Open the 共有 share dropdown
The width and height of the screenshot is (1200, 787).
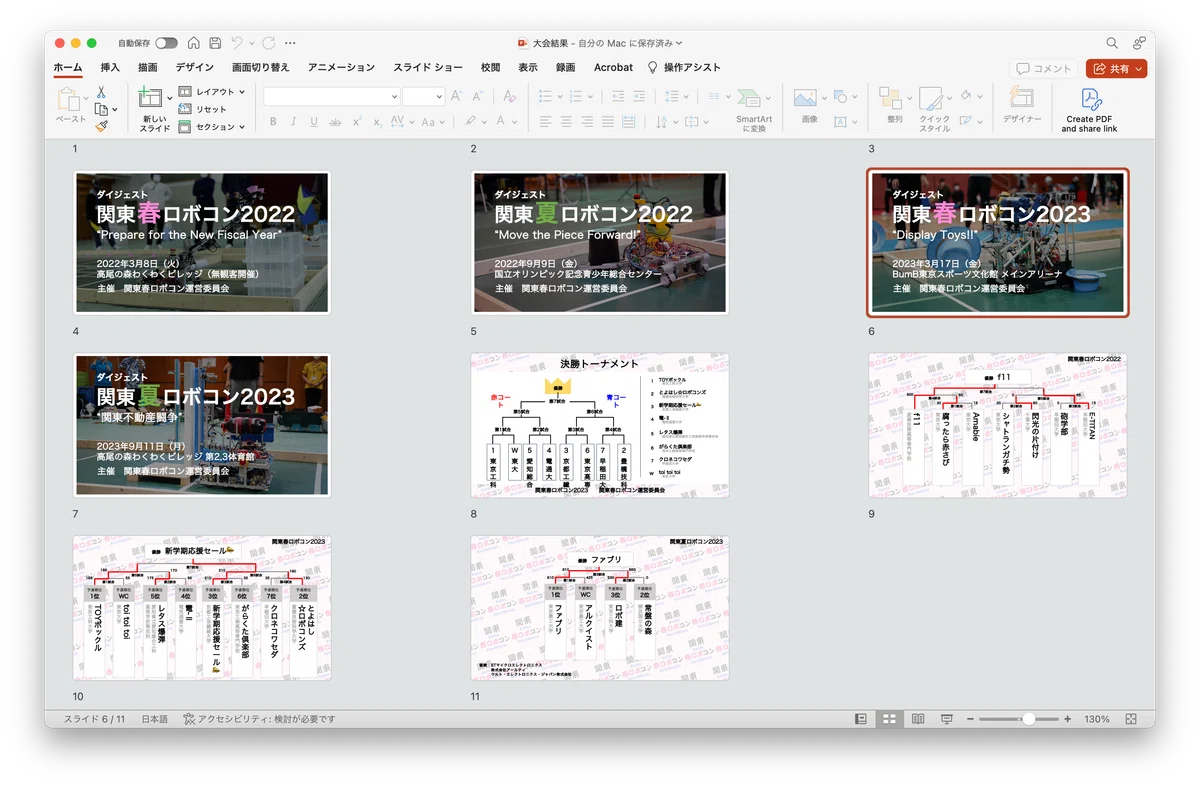click(x=1117, y=69)
